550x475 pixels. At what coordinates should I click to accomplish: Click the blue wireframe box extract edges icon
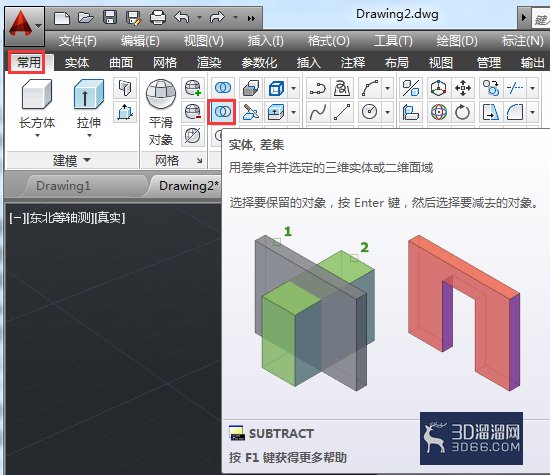pos(276,88)
